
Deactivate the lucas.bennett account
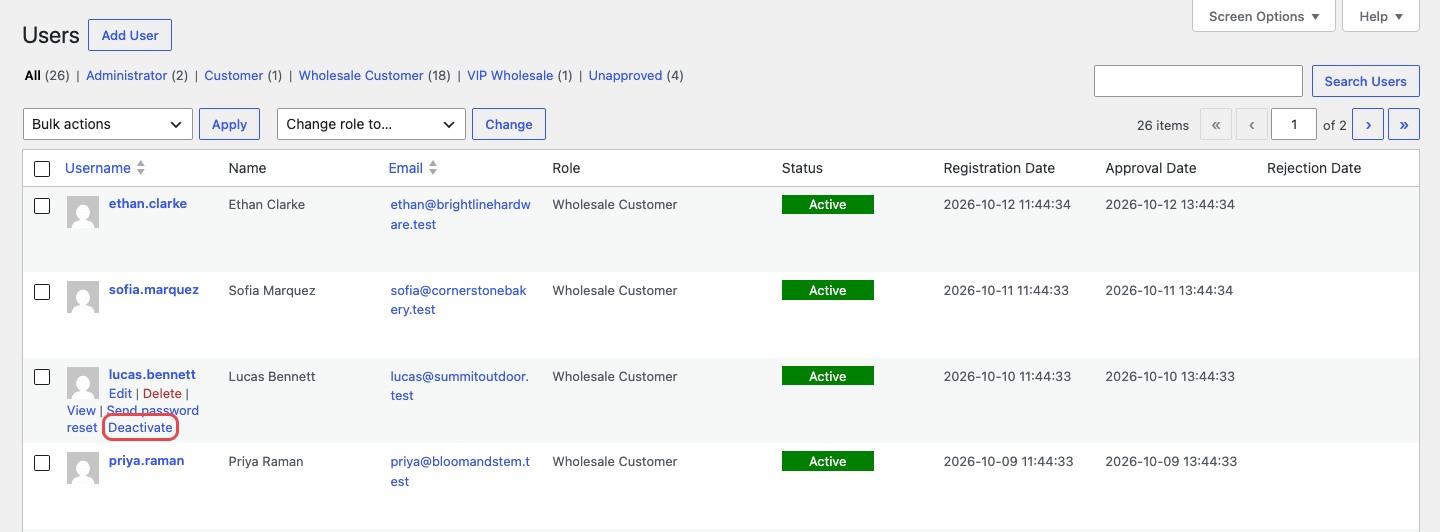140,427
